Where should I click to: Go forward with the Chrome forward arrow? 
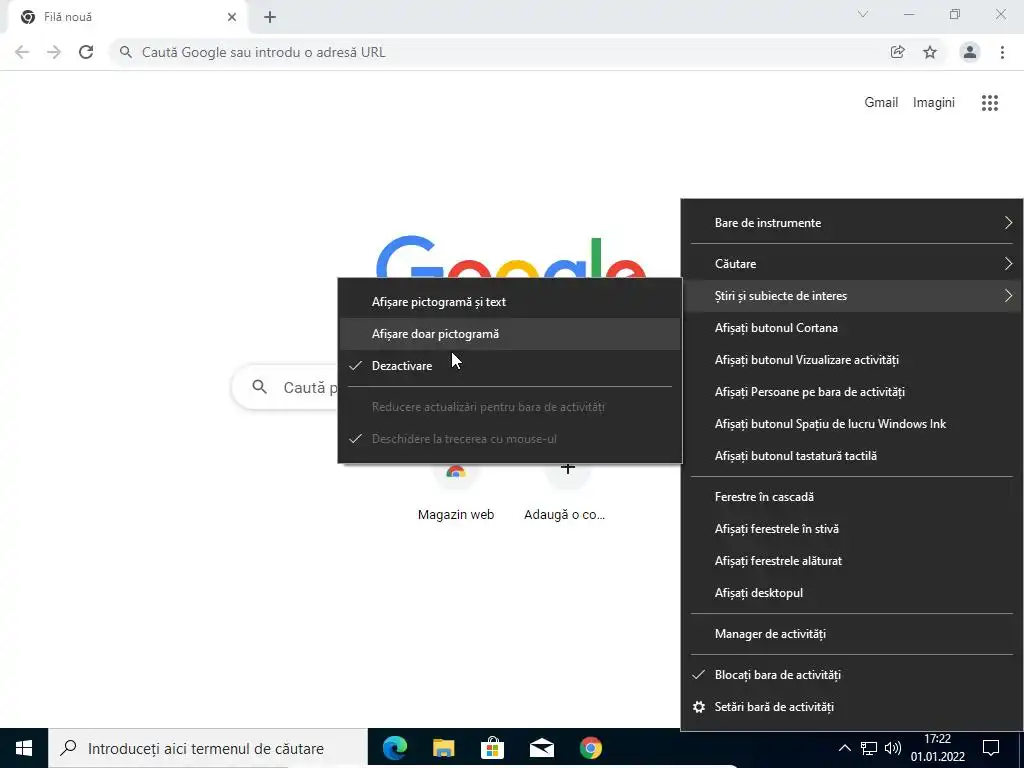point(54,52)
